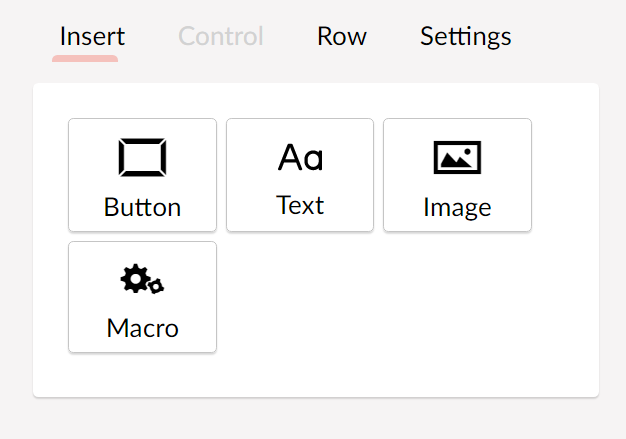The height and width of the screenshot is (439, 626).
Task: Open the Row tab
Action: click(x=342, y=36)
